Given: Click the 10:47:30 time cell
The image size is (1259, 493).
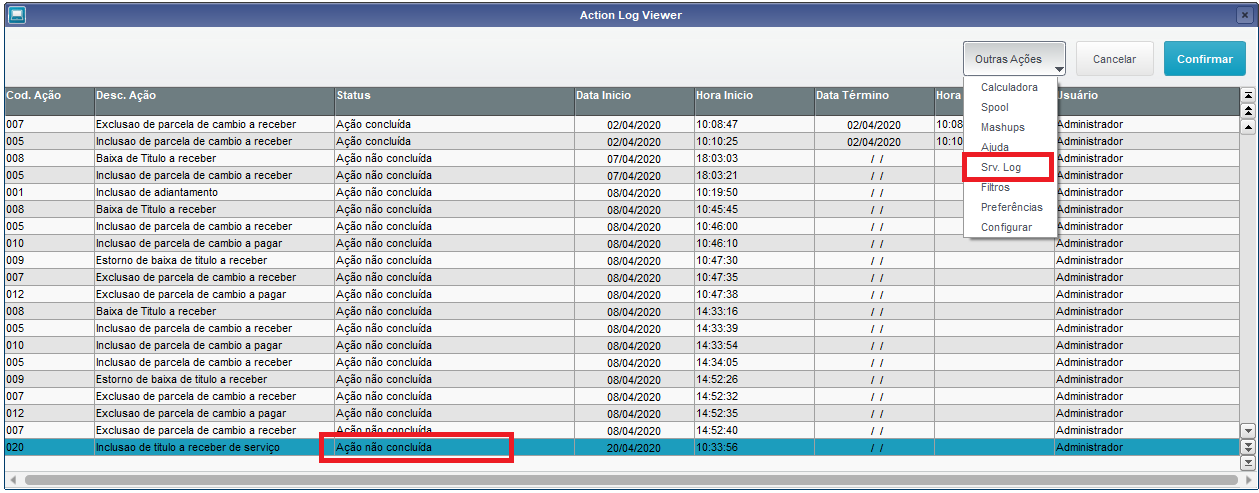Looking at the screenshot, I should pos(754,260).
